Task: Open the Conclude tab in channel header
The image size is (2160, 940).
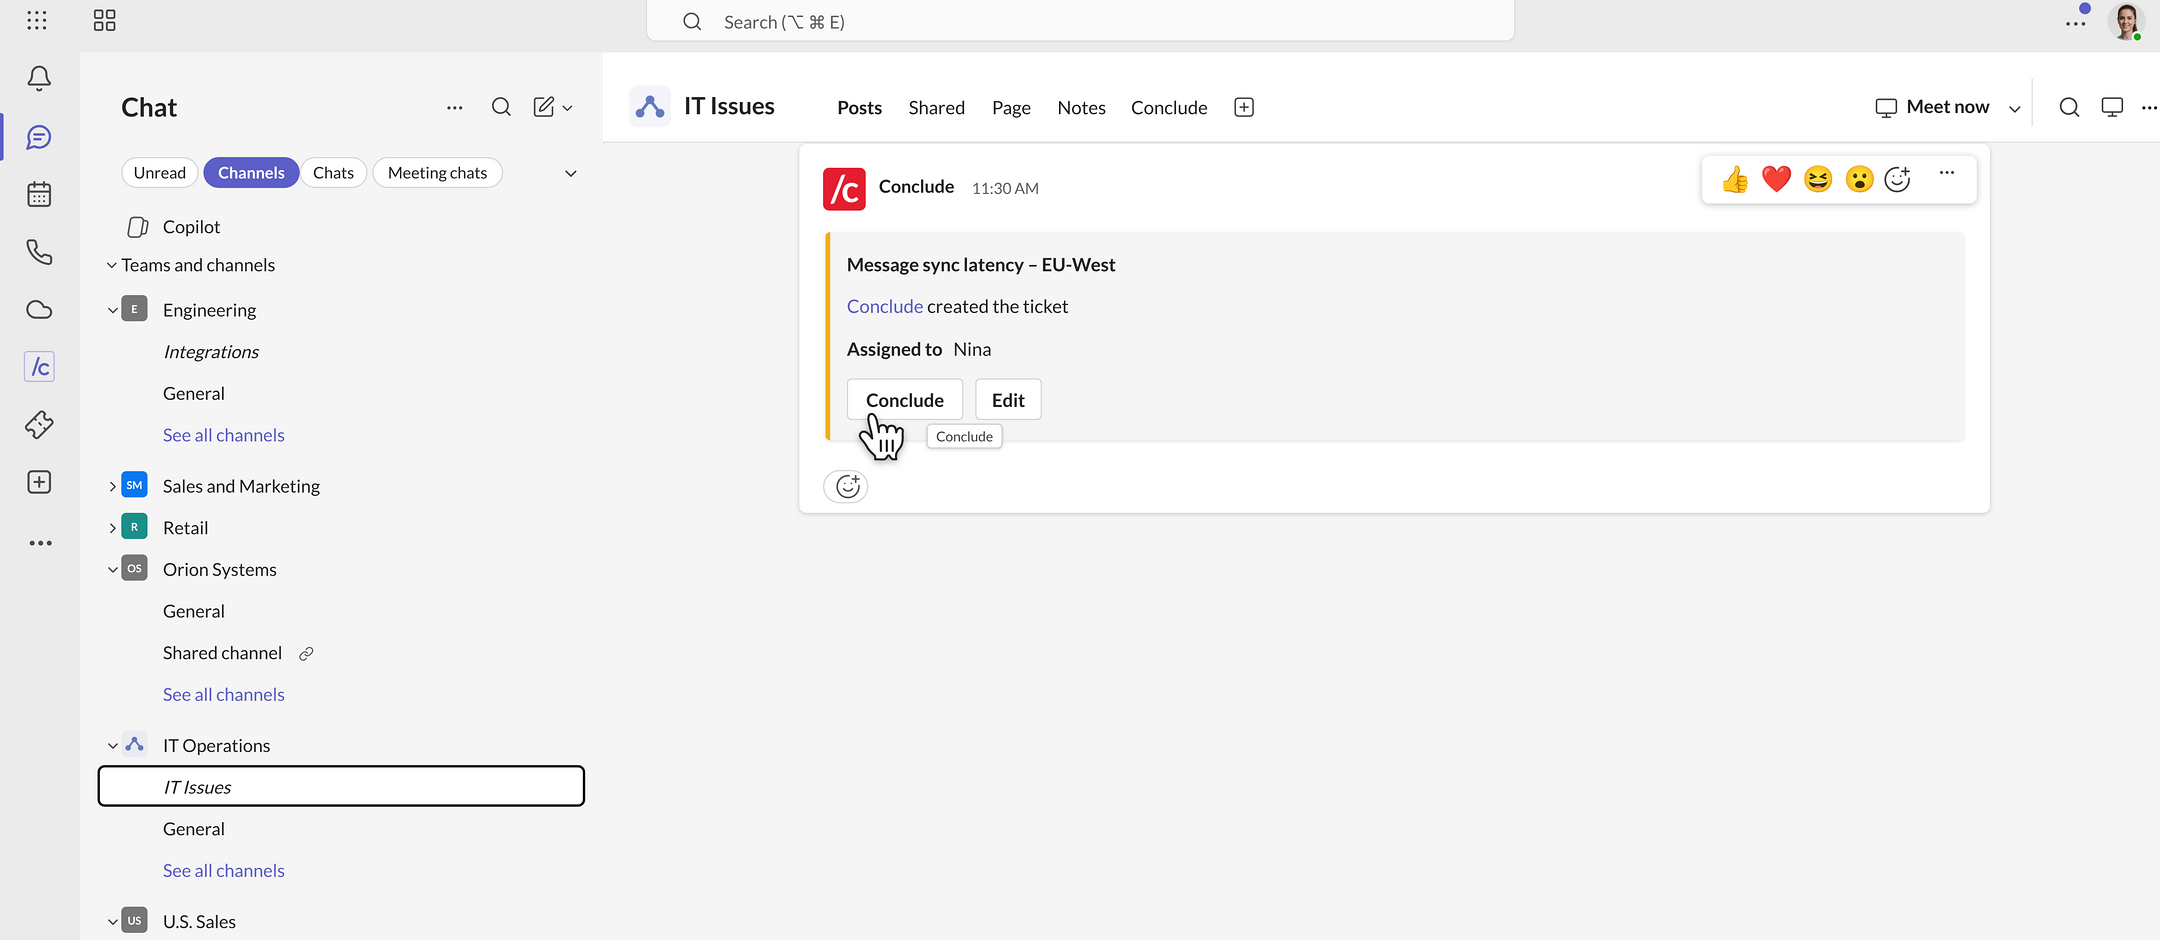Action: (x=1169, y=107)
